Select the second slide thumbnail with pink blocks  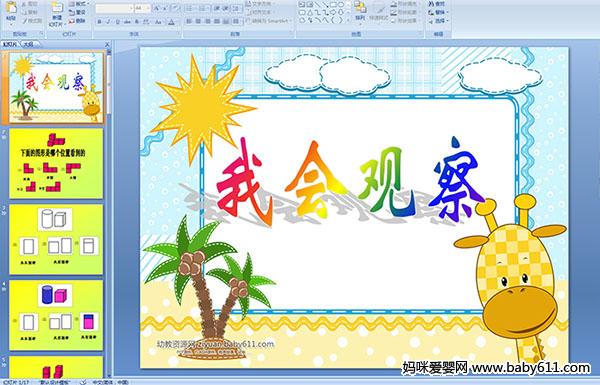click(56, 163)
